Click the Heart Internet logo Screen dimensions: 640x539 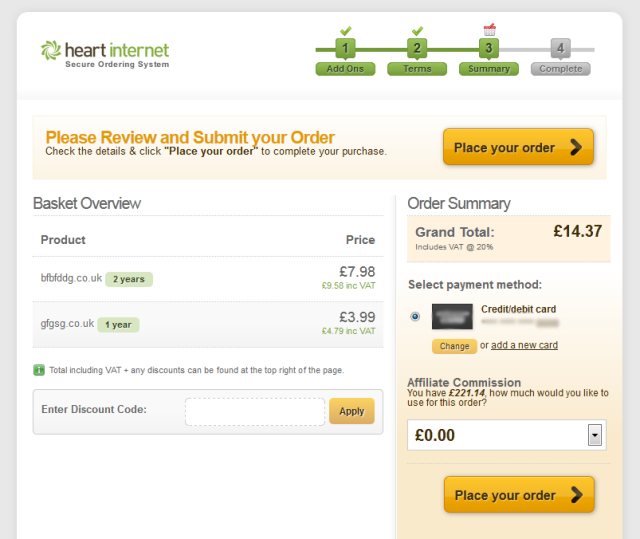point(105,54)
